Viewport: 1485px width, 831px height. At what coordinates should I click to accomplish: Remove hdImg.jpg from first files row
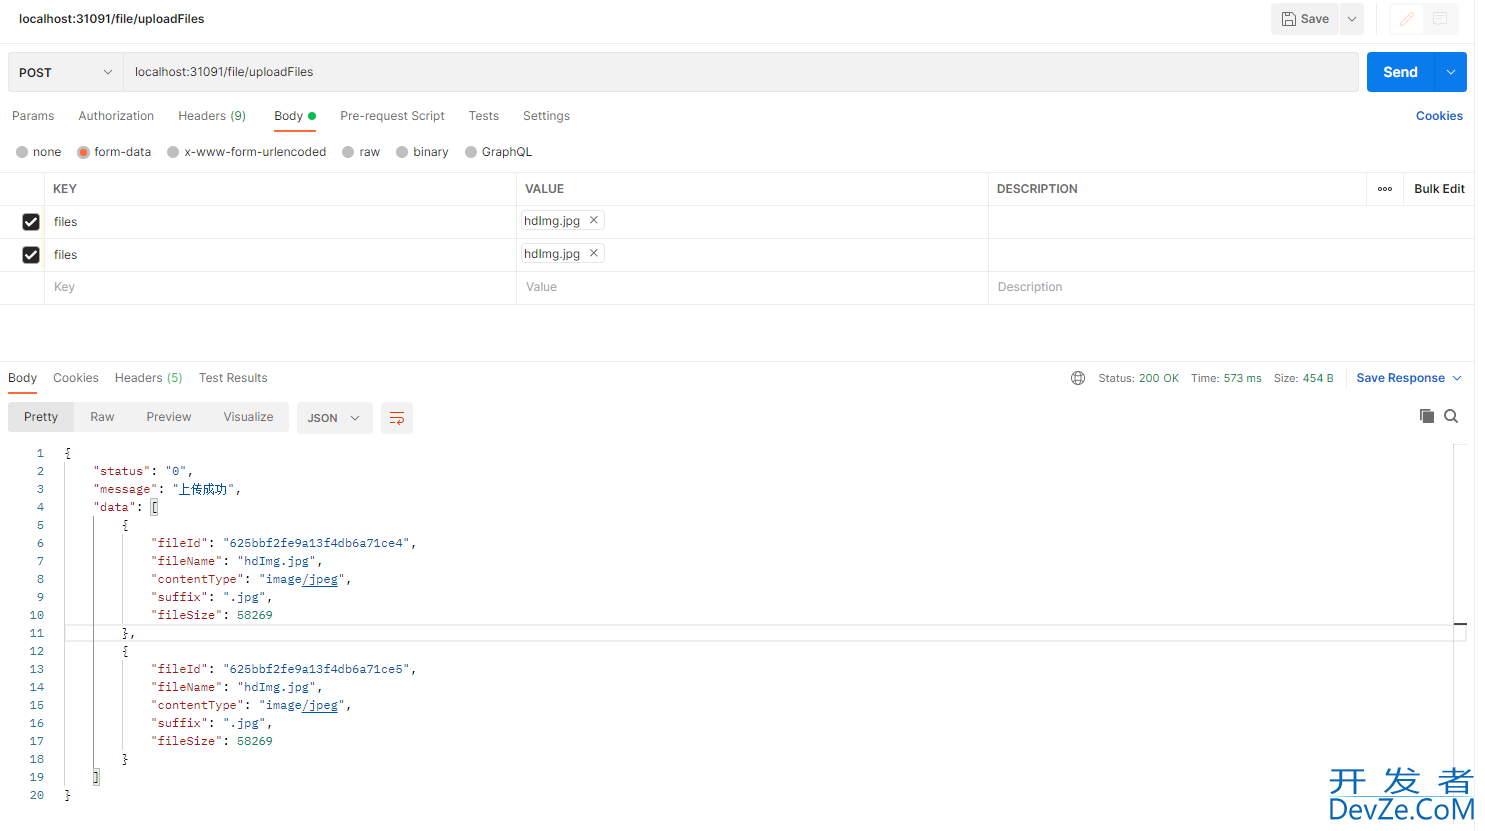(594, 220)
